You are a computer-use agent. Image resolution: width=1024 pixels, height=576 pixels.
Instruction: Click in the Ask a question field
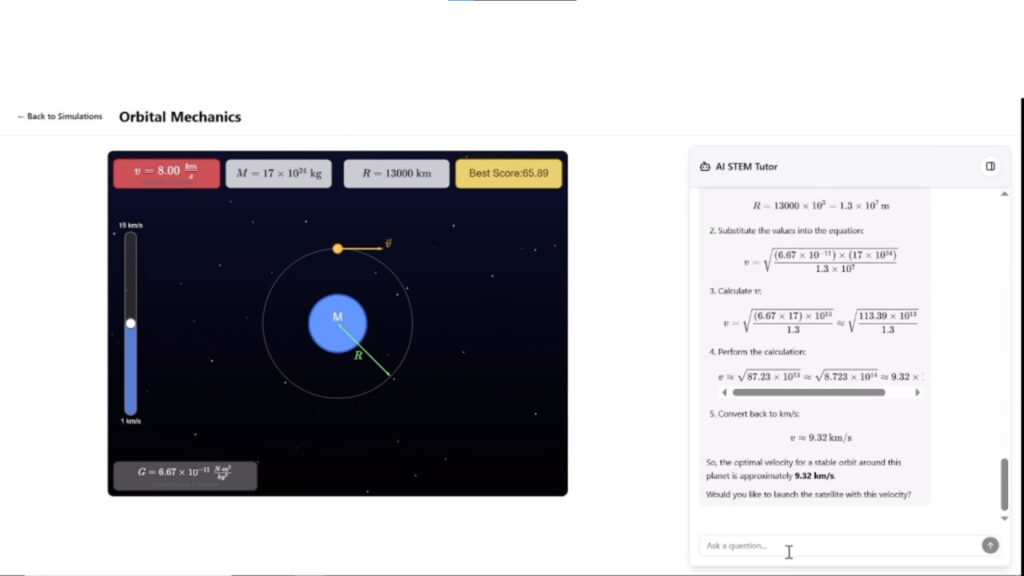840,545
